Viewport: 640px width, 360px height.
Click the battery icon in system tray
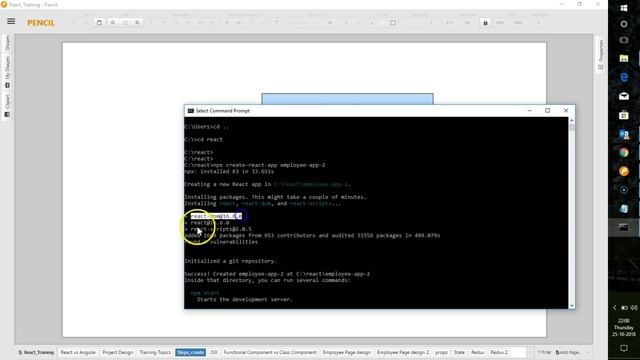tap(624, 307)
